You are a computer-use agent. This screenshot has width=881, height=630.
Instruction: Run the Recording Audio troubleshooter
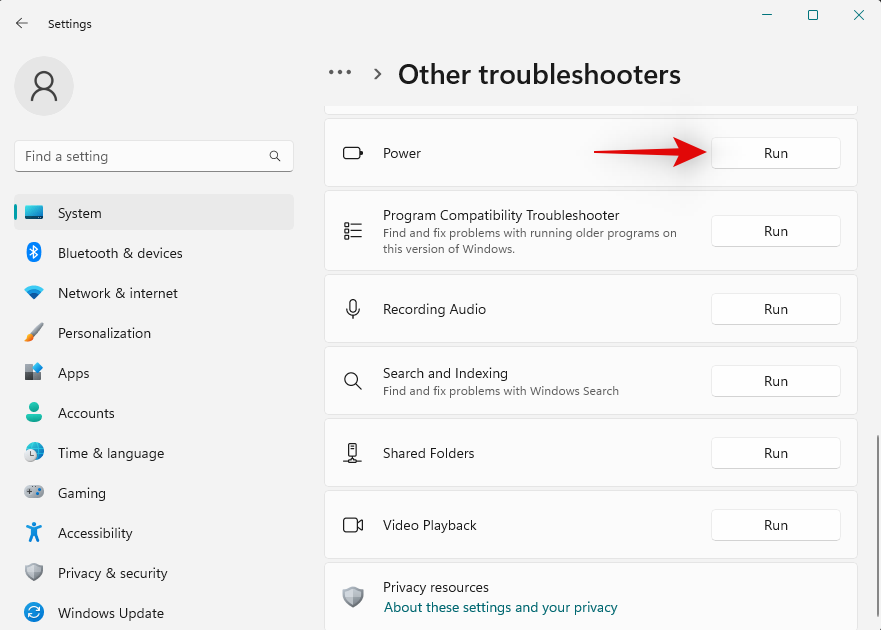[x=775, y=309]
